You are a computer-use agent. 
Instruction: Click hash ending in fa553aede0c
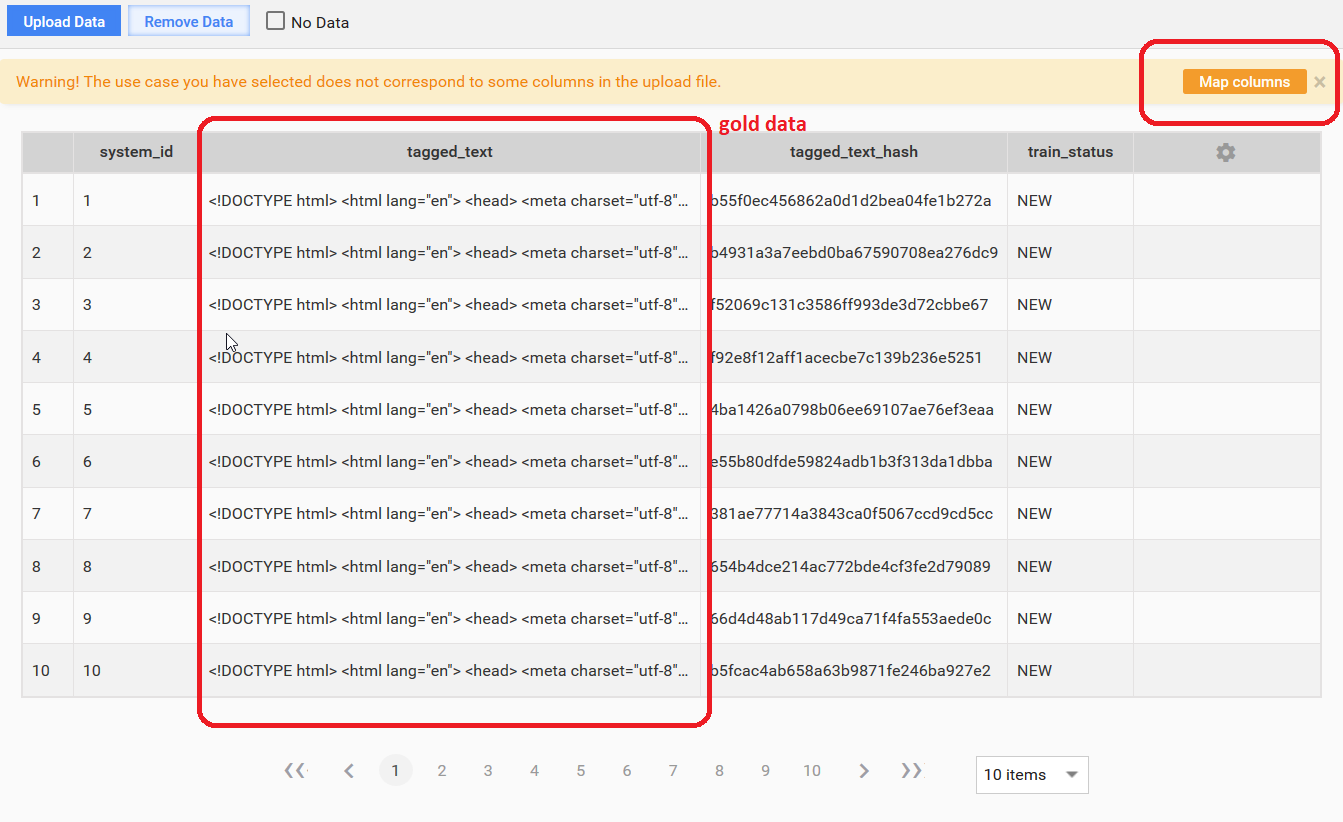coord(851,618)
